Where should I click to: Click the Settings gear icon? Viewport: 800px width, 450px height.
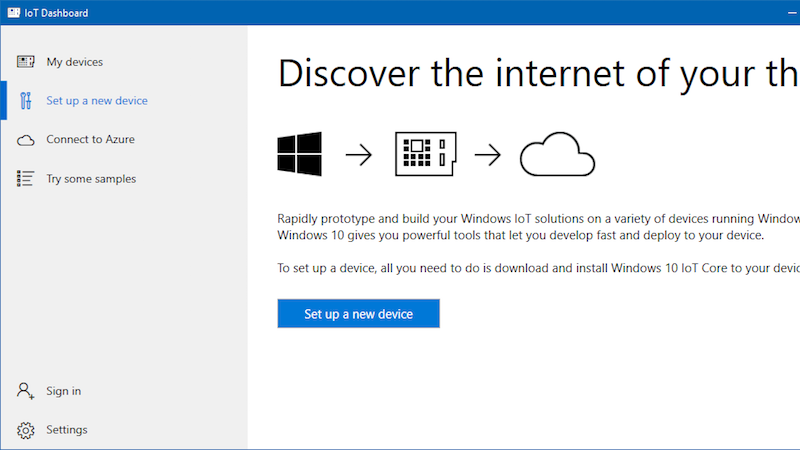point(26,430)
